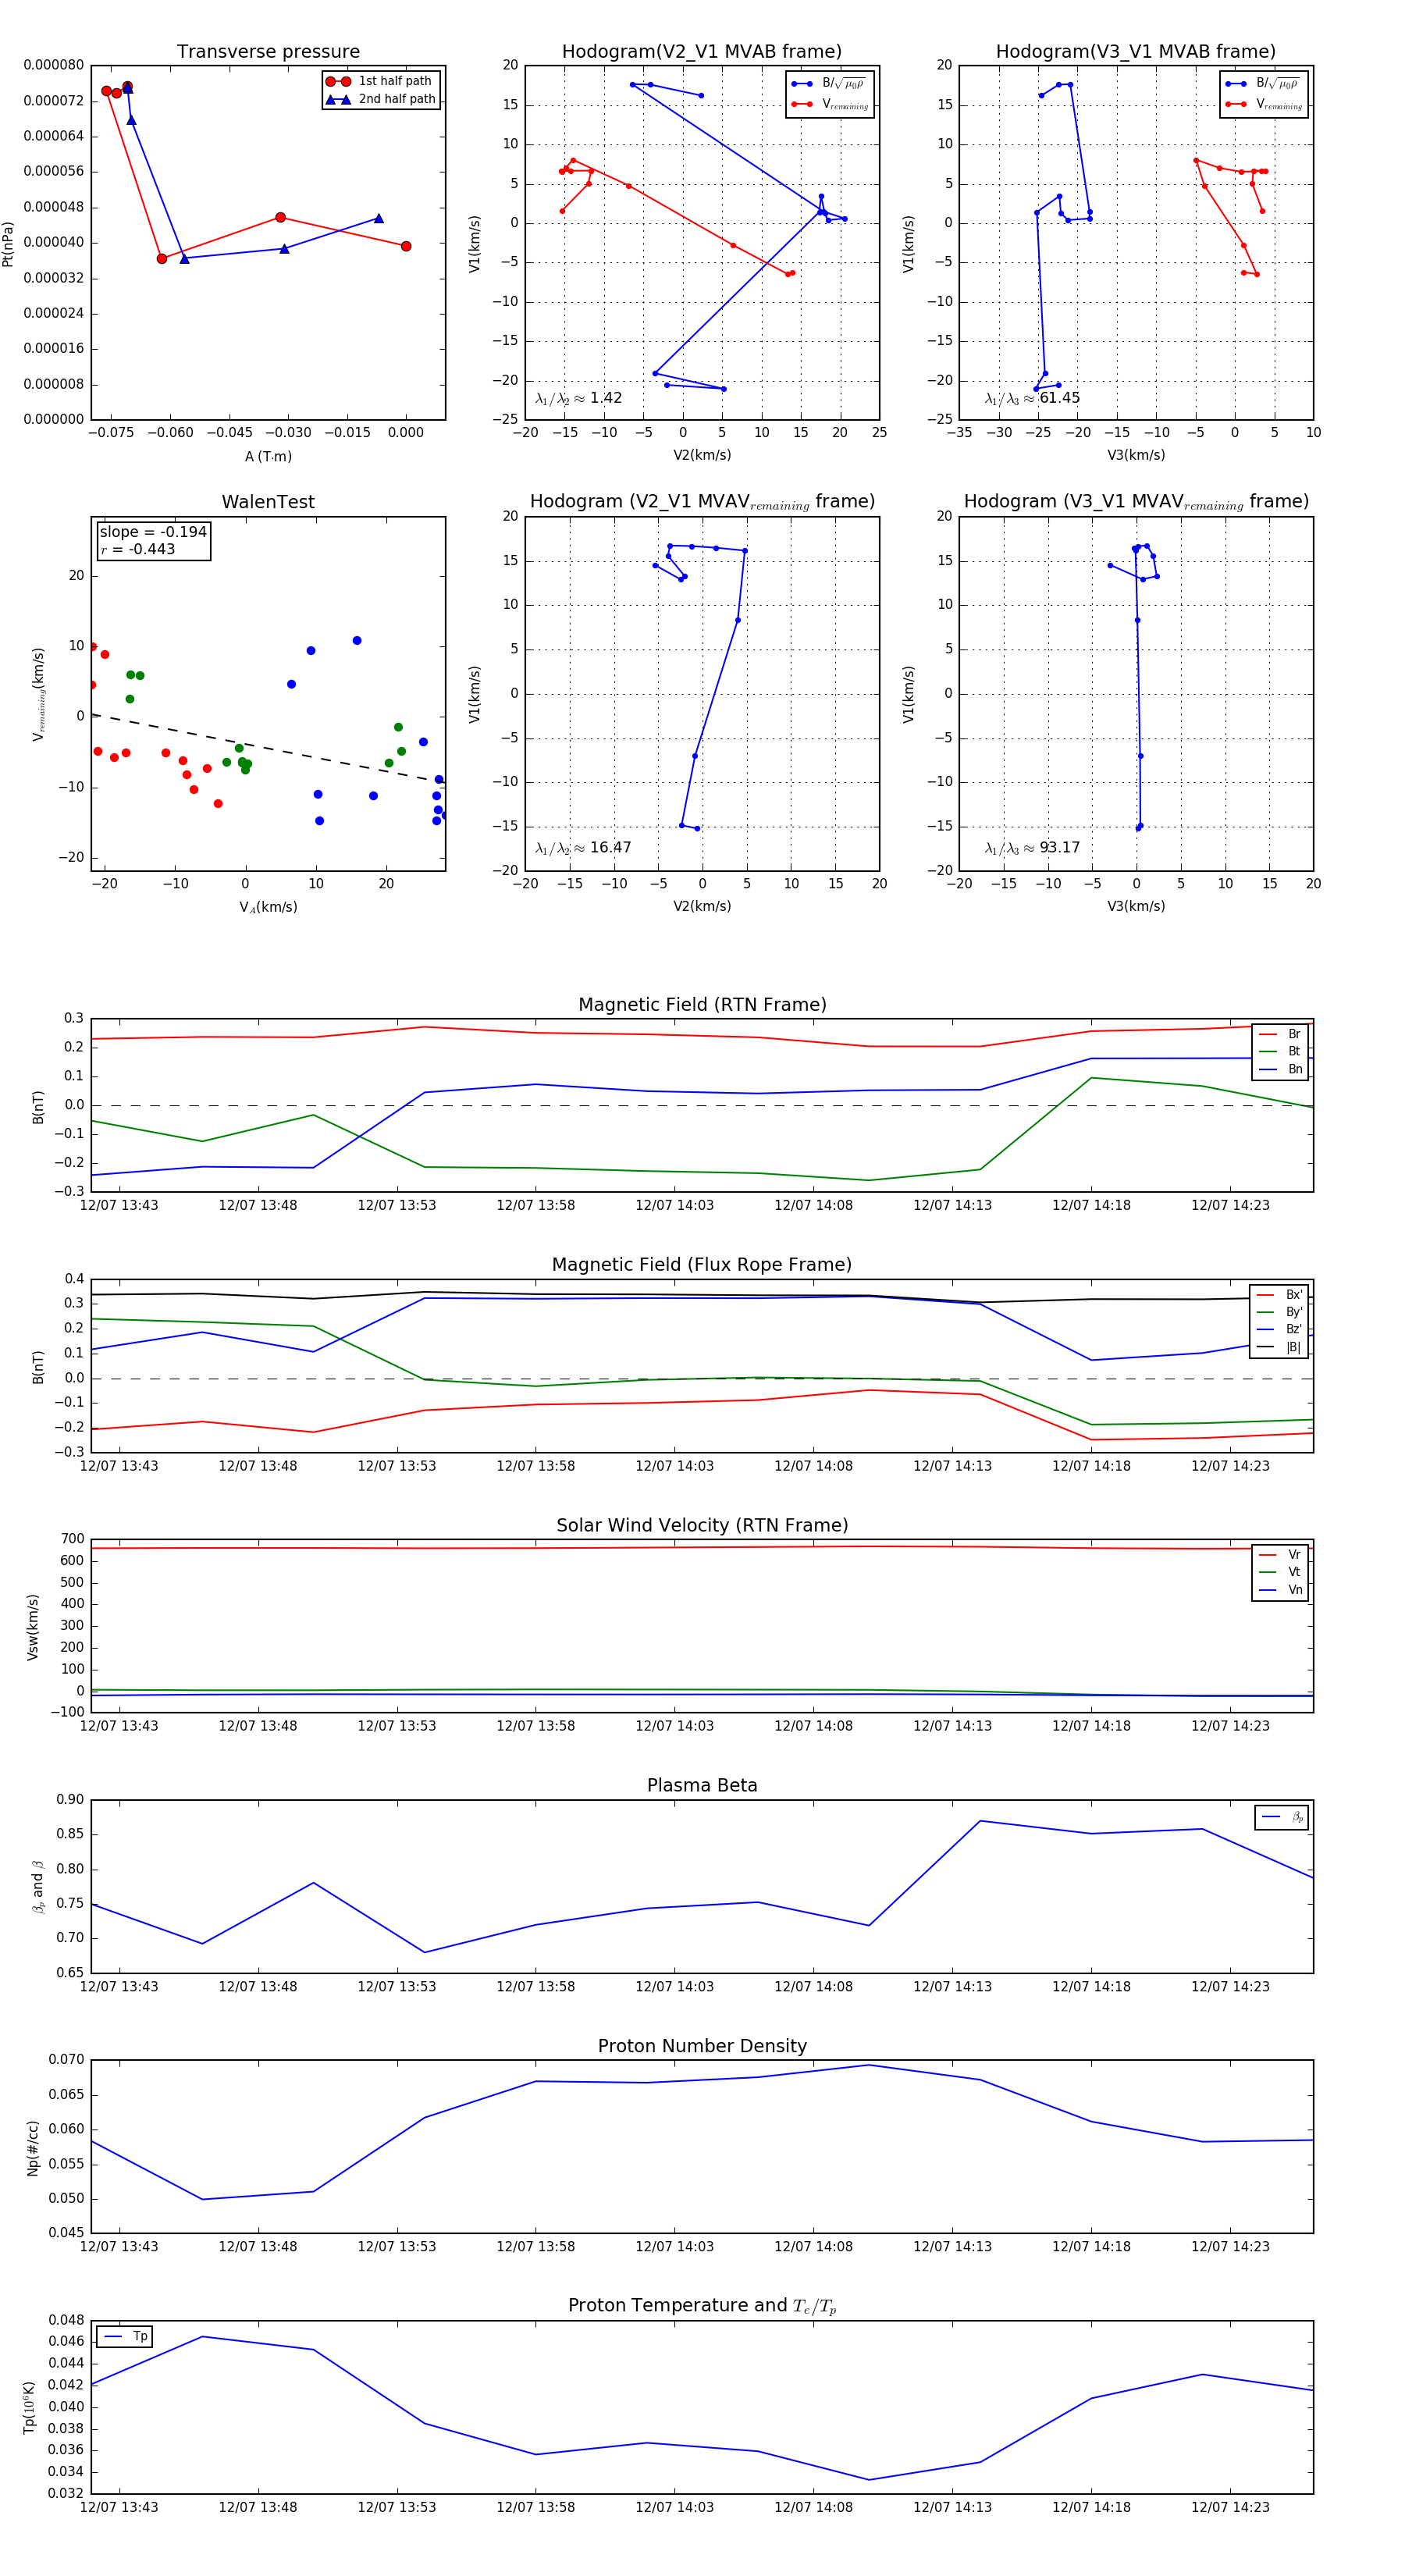Select the "1st half path" legend entry
This screenshot has width=1405, height=2576.
click(380, 81)
